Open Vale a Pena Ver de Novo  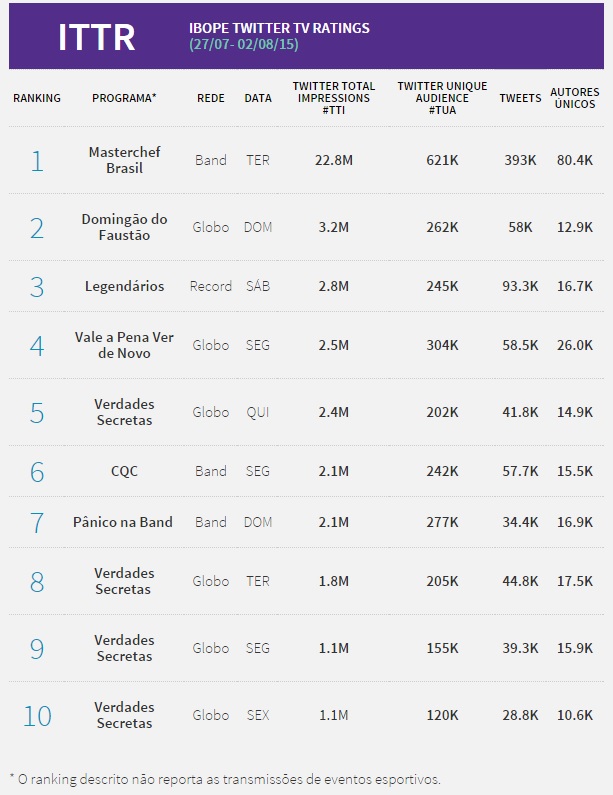coord(124,345)
